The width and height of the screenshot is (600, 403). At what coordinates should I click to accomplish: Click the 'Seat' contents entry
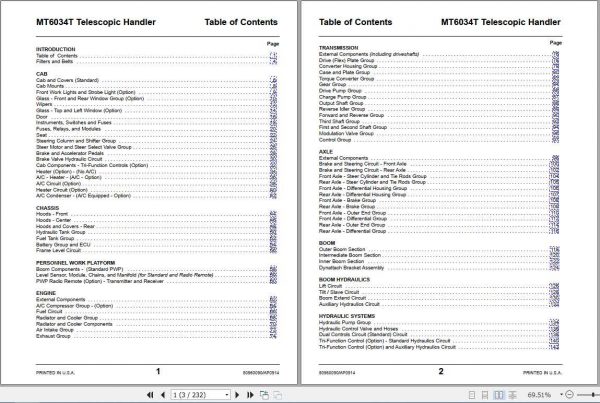41,135
